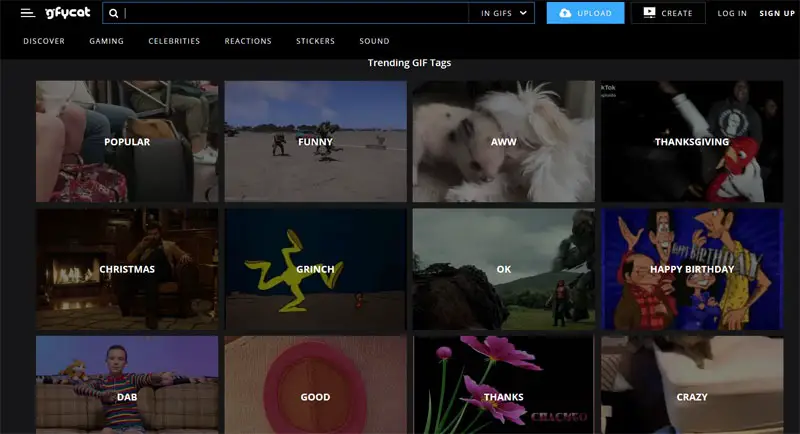Go to the Gaming tab
Screen dimensions: 800x434
point(107,41)
